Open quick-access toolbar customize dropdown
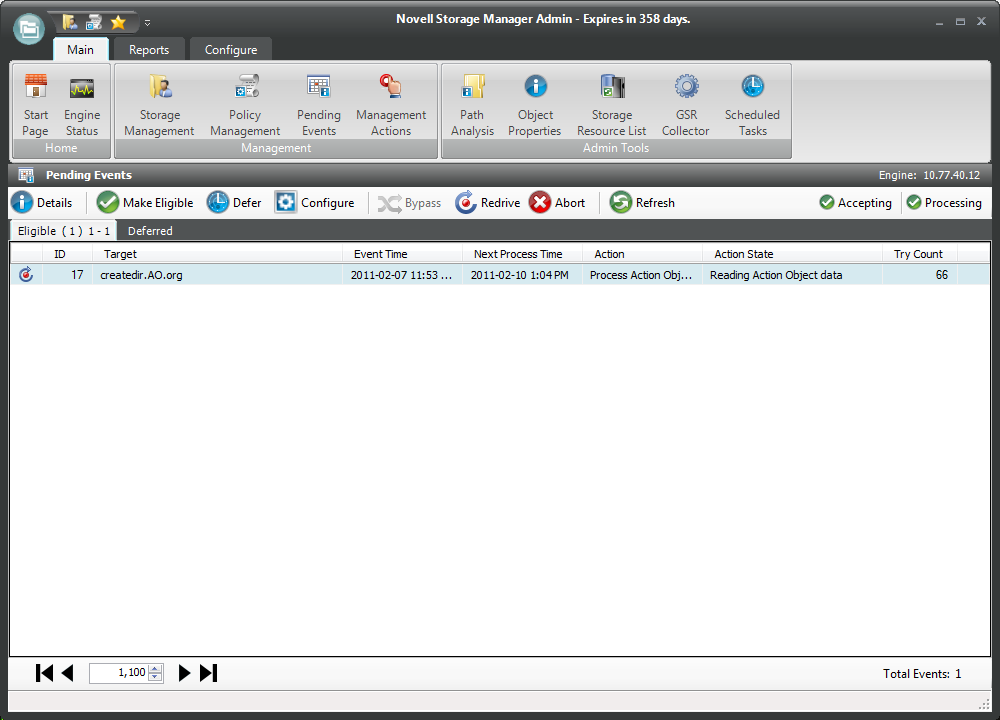Viewport: 1000px width, 720px height. click(x=147, y=23)
